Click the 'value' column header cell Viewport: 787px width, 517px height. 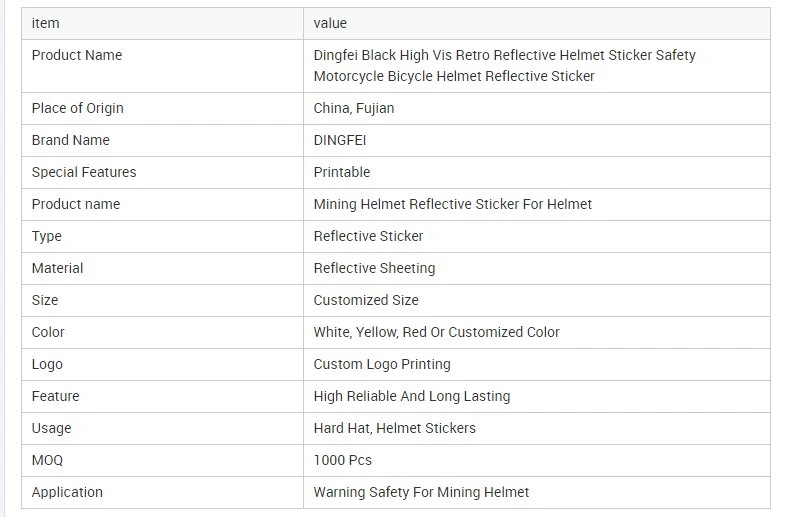click(537, 23)
